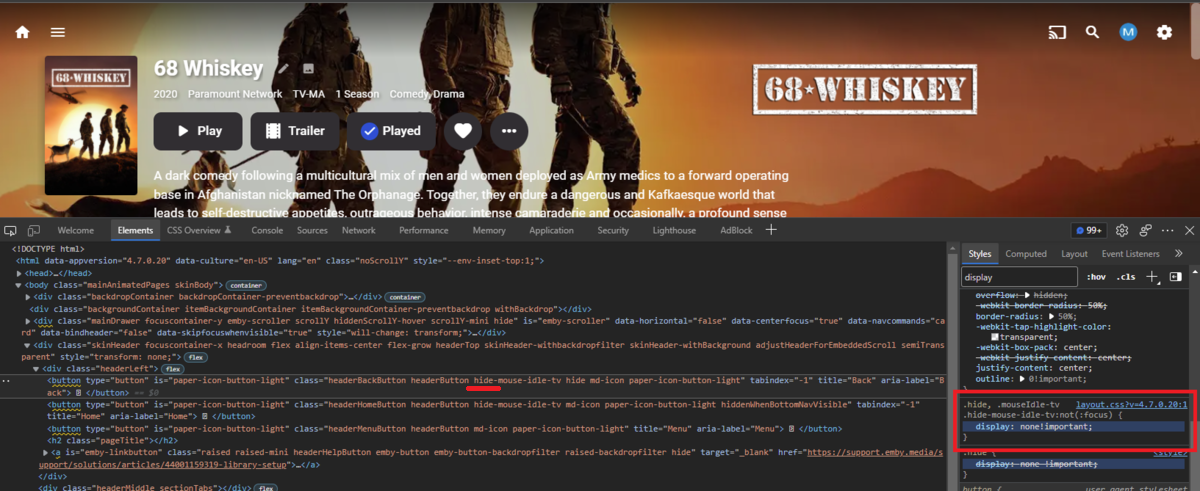Switch to the Computed styles tab
This screenshot has width=1200, height=491.
(1026, 254)
